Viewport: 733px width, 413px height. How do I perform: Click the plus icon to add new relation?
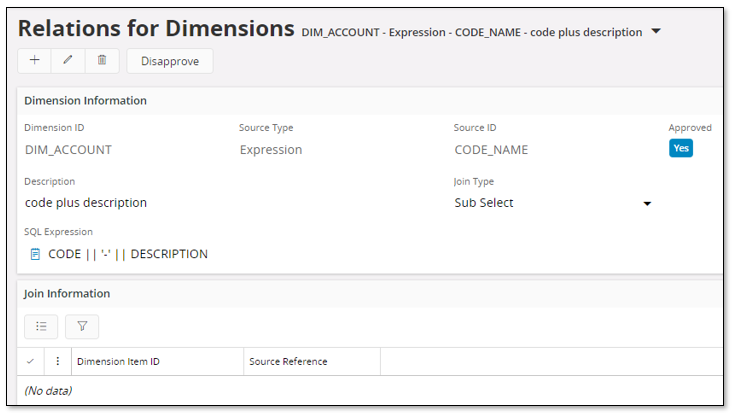[35, 61]
